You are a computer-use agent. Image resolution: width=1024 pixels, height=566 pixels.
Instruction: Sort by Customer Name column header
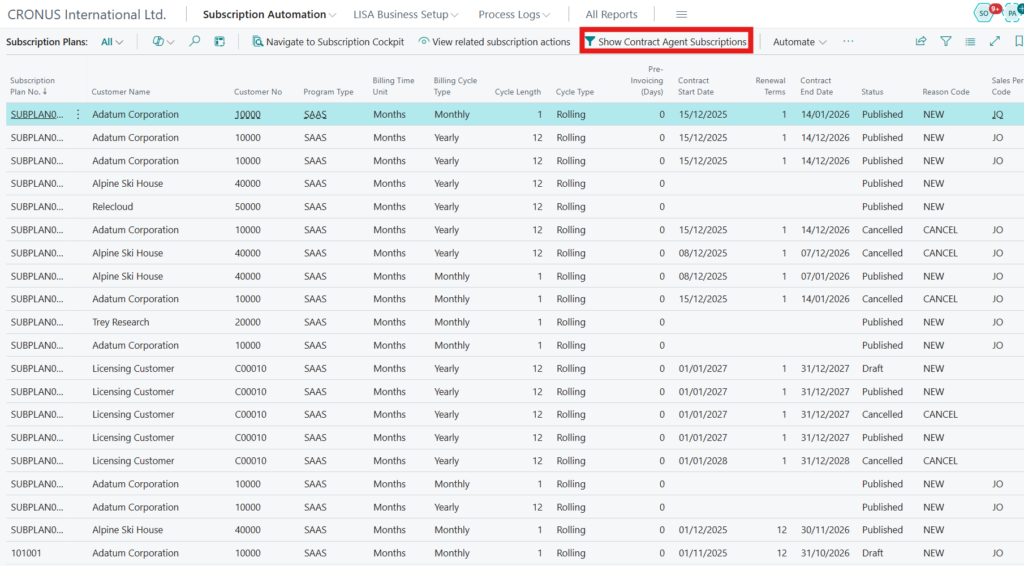coord(121,92)
